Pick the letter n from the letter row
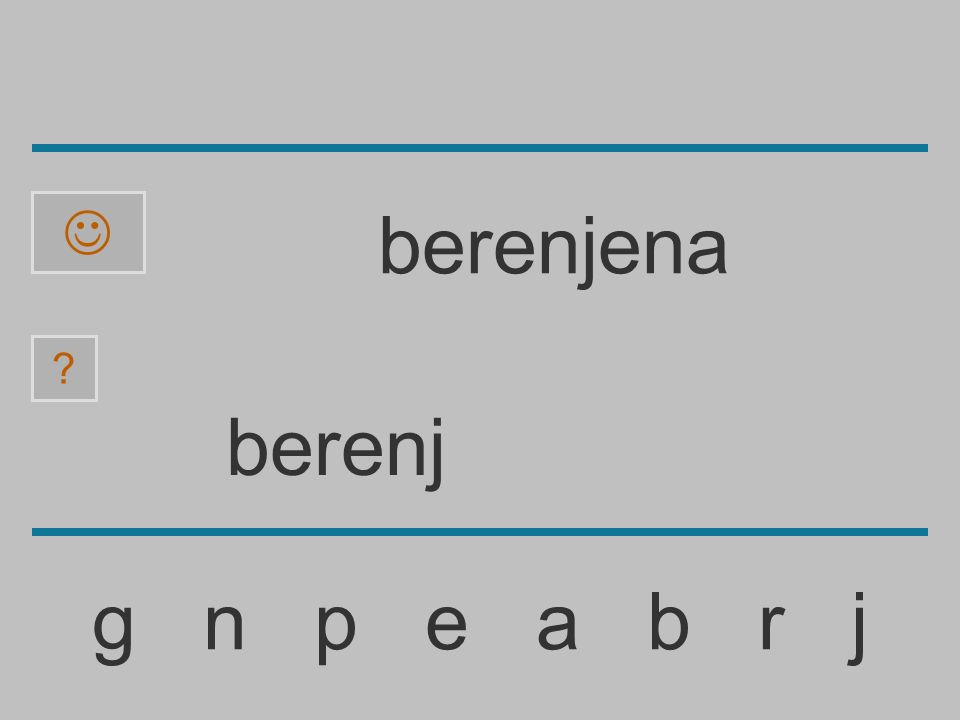The image size is (960, 720). [225, 625]
